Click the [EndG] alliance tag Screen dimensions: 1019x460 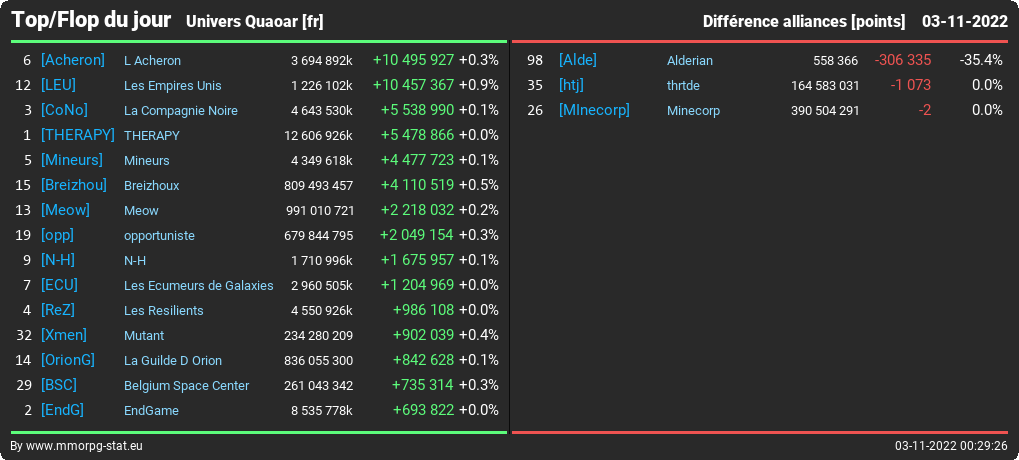click(62, 411)
